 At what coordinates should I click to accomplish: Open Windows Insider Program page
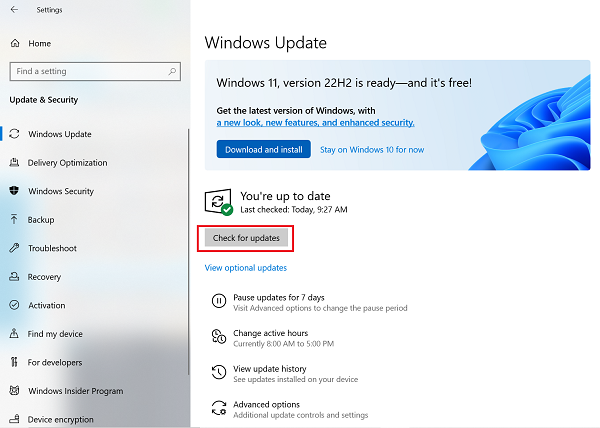point(75,391)
